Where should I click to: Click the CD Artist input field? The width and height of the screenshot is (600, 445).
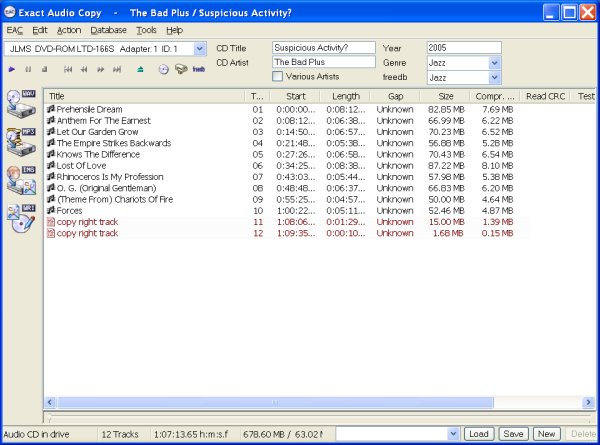tap(324, 62)
